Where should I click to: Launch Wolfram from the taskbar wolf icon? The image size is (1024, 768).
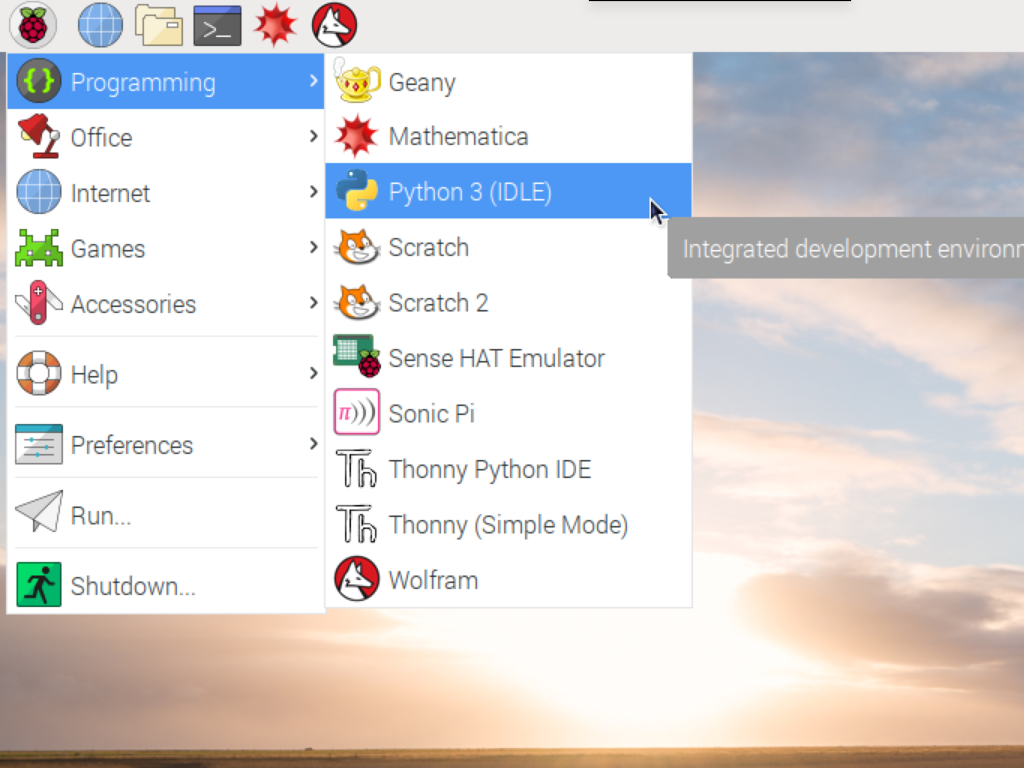click(x=334, y=25)
